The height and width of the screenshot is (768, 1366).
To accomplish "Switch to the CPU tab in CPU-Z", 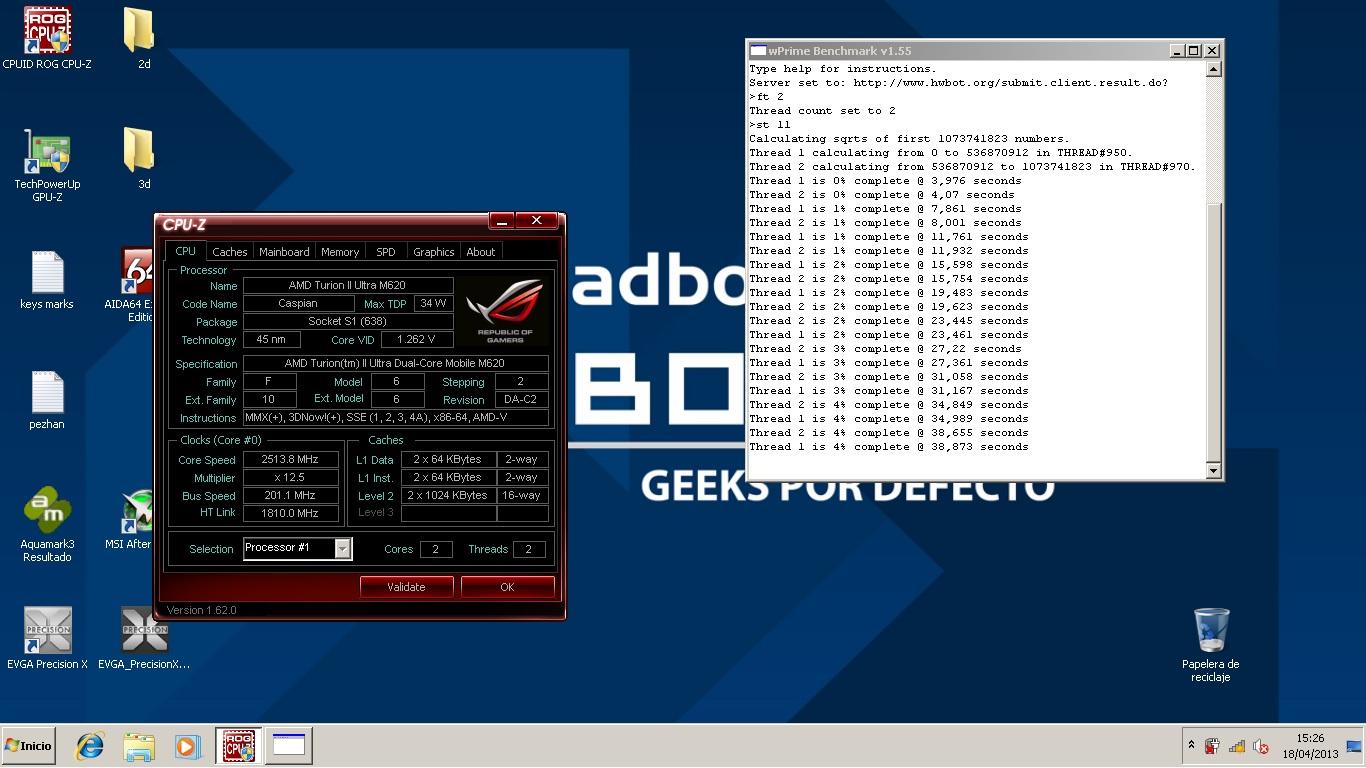I will [186, 251].
